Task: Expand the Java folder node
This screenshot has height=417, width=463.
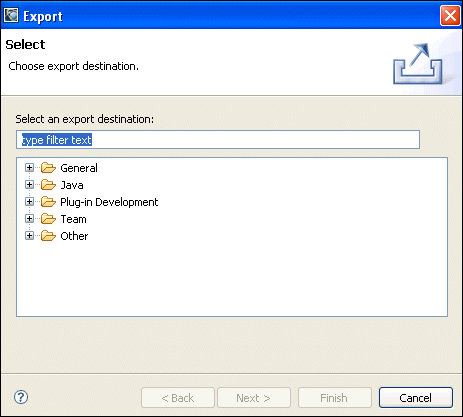Action: [x=29, y=185]
